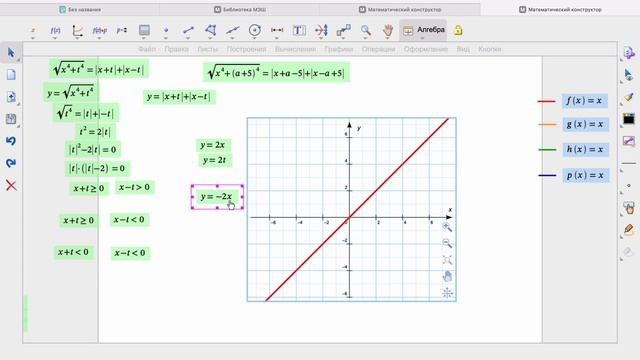
Task: Select the g(x) = x function label
Action: [x=585, y=124]
